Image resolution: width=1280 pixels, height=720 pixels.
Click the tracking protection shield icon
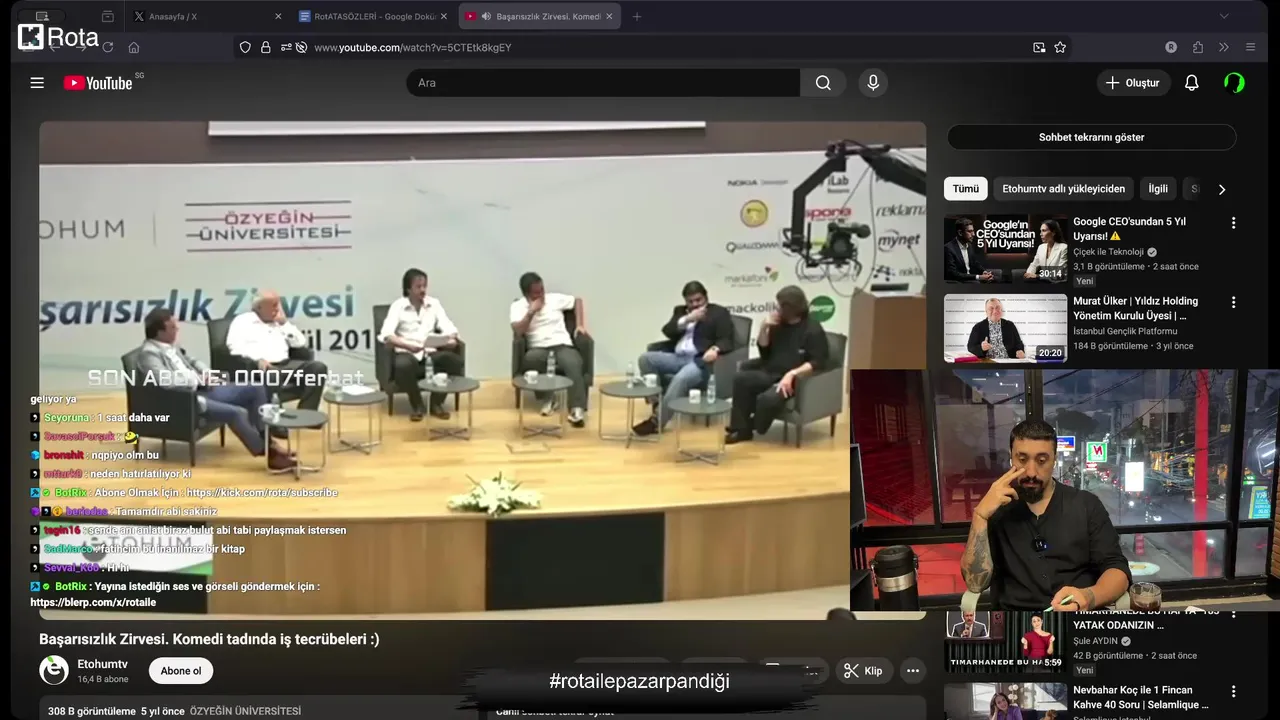245,47
